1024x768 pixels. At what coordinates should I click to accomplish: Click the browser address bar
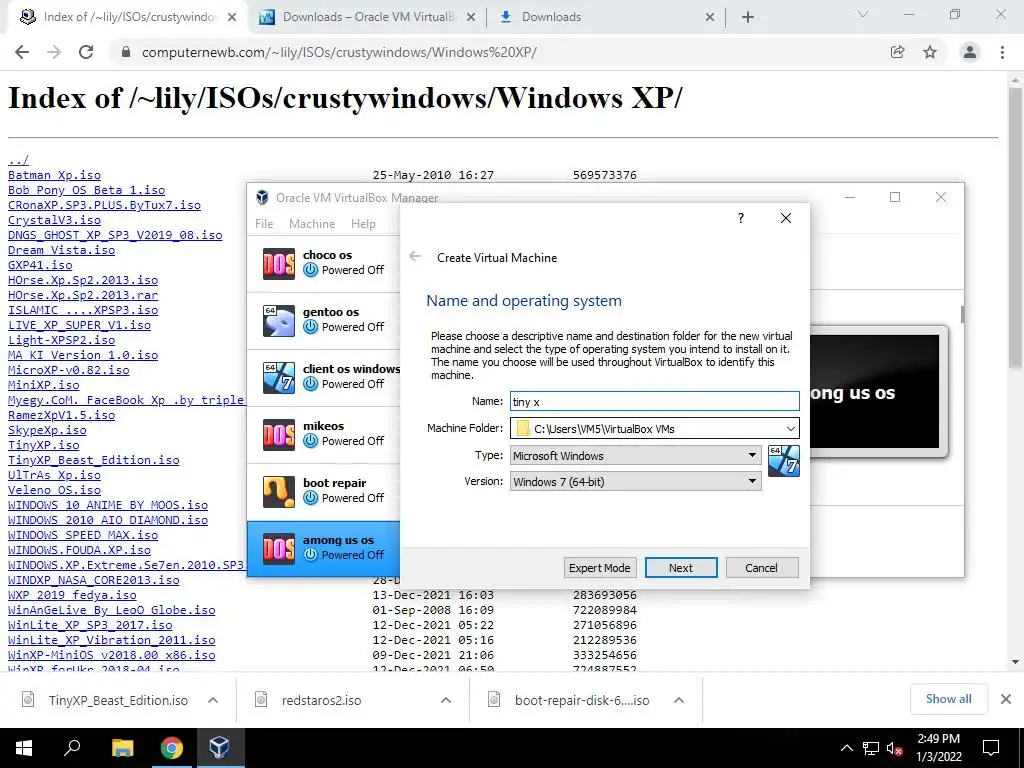[496, 52]
